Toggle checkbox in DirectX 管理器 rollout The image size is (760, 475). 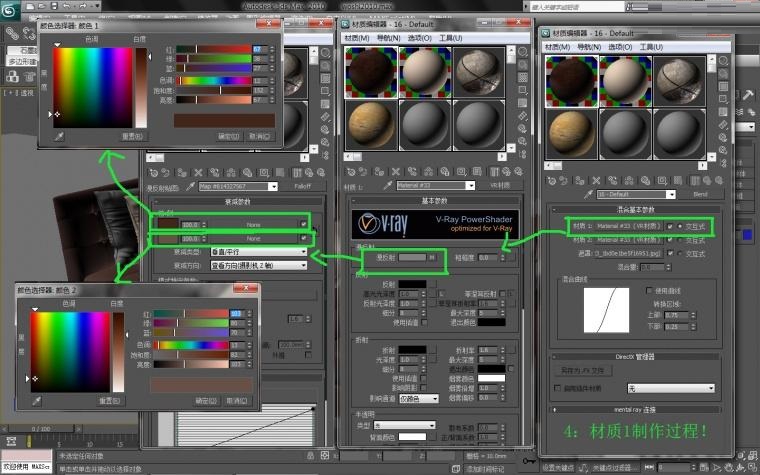(x=557, y=388)
